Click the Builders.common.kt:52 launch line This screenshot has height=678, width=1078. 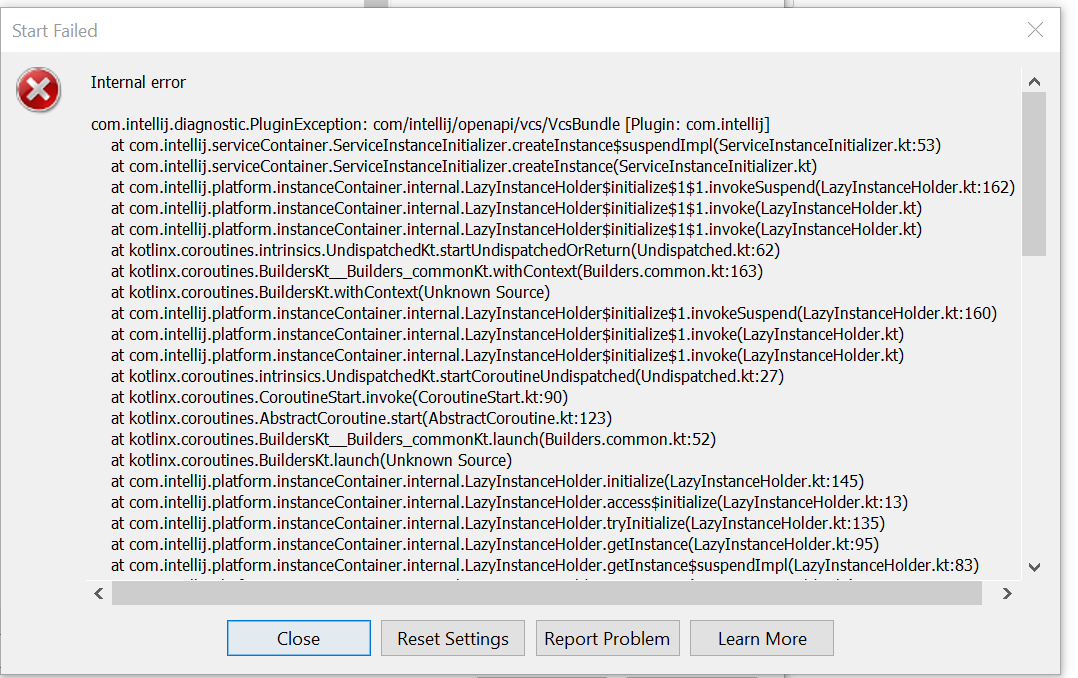[413, 439]
